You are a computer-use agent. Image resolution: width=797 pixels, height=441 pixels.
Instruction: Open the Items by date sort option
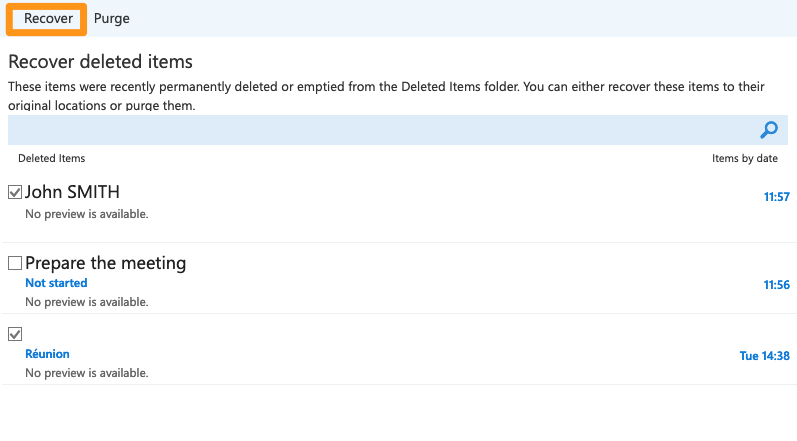[x=744, y=158]
